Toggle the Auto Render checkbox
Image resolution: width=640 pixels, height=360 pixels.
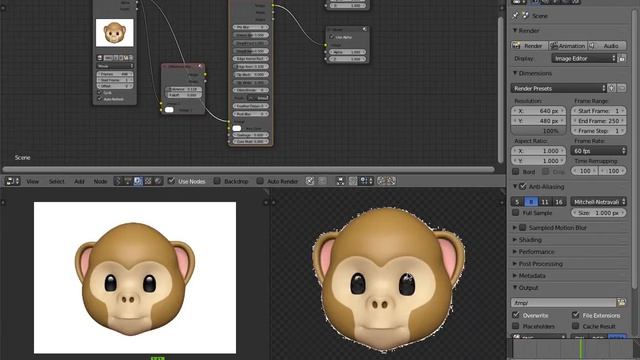[260, 181]
